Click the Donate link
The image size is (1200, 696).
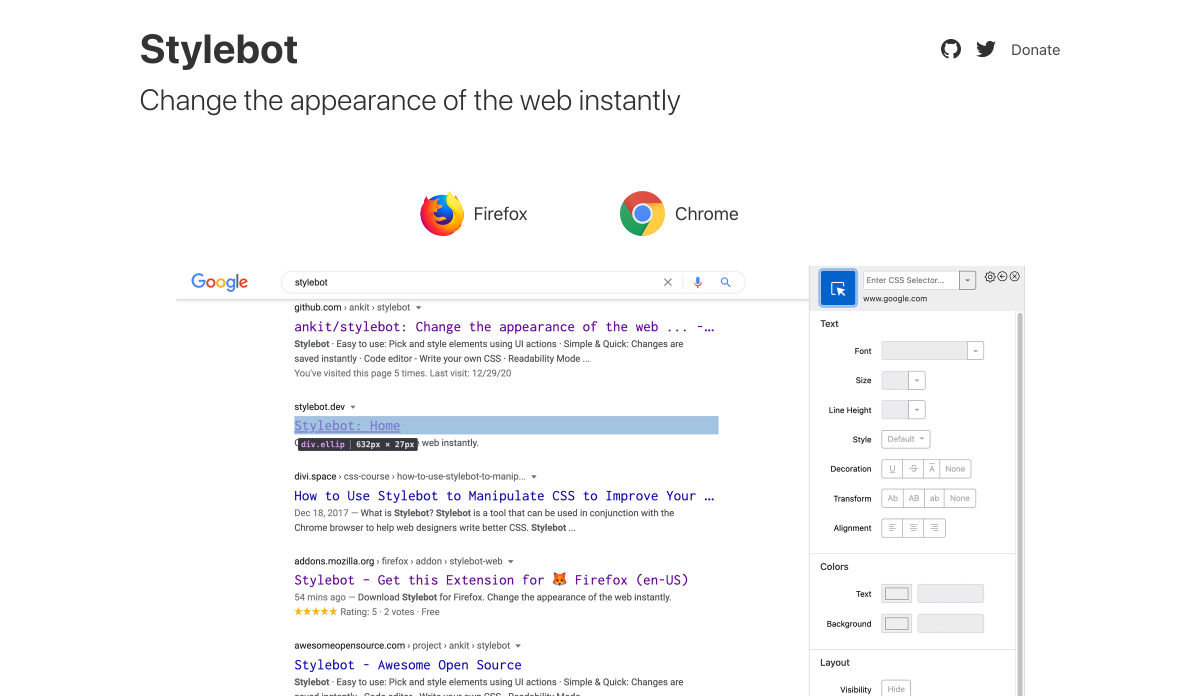tap(1035, 50)
